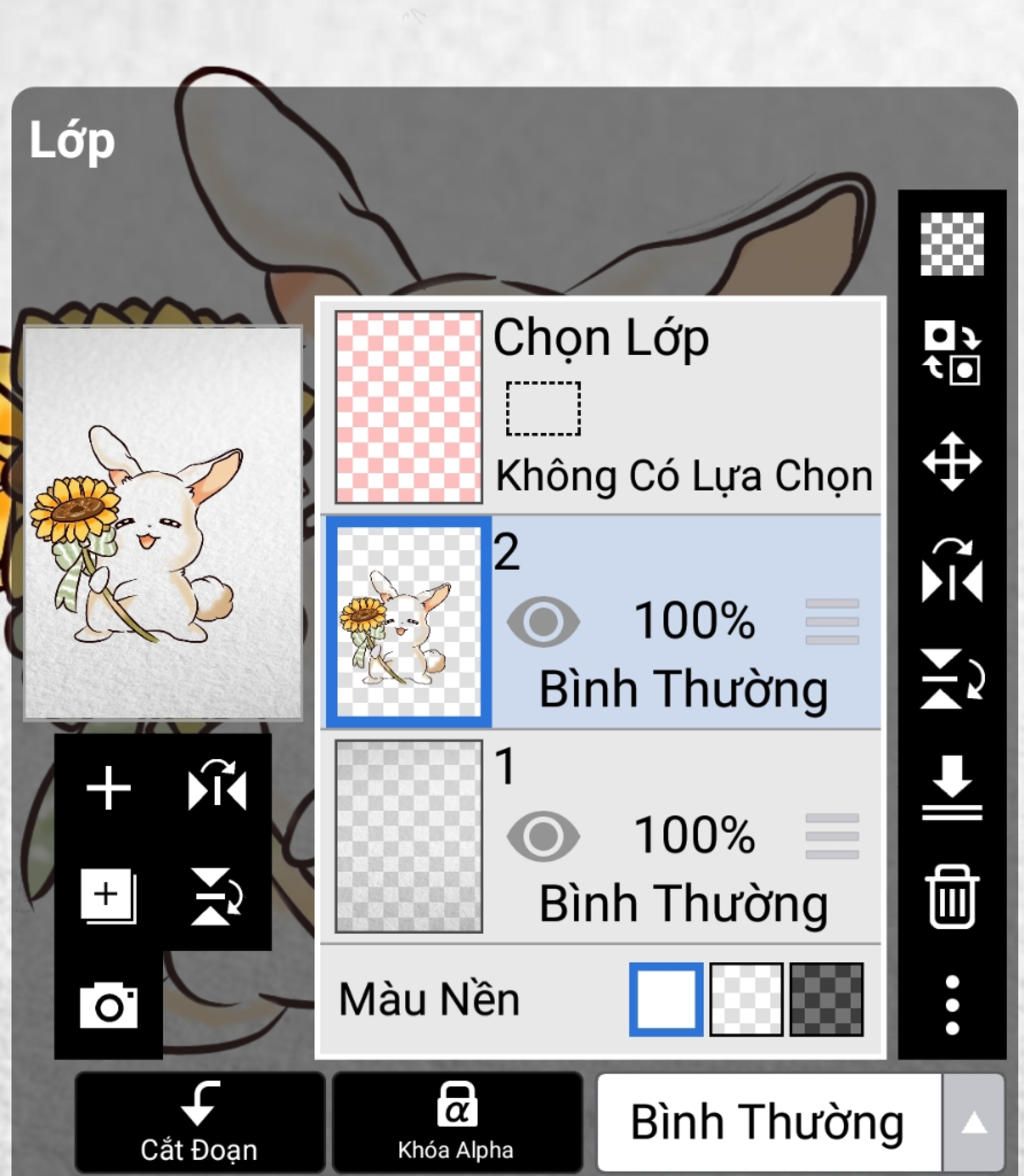Flip layer vertically in right toolbar
1024x1176 pixels.
click(x=952, y=679)
